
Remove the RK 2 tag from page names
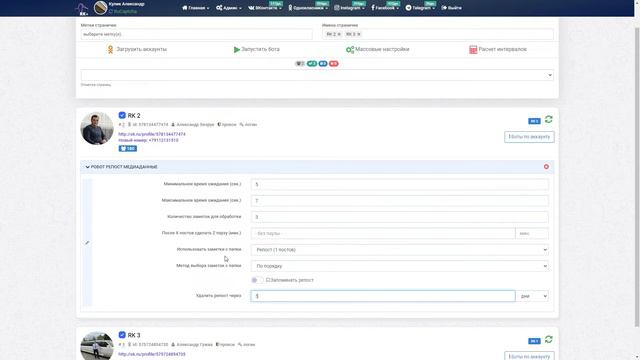click(x=339, y=34)
